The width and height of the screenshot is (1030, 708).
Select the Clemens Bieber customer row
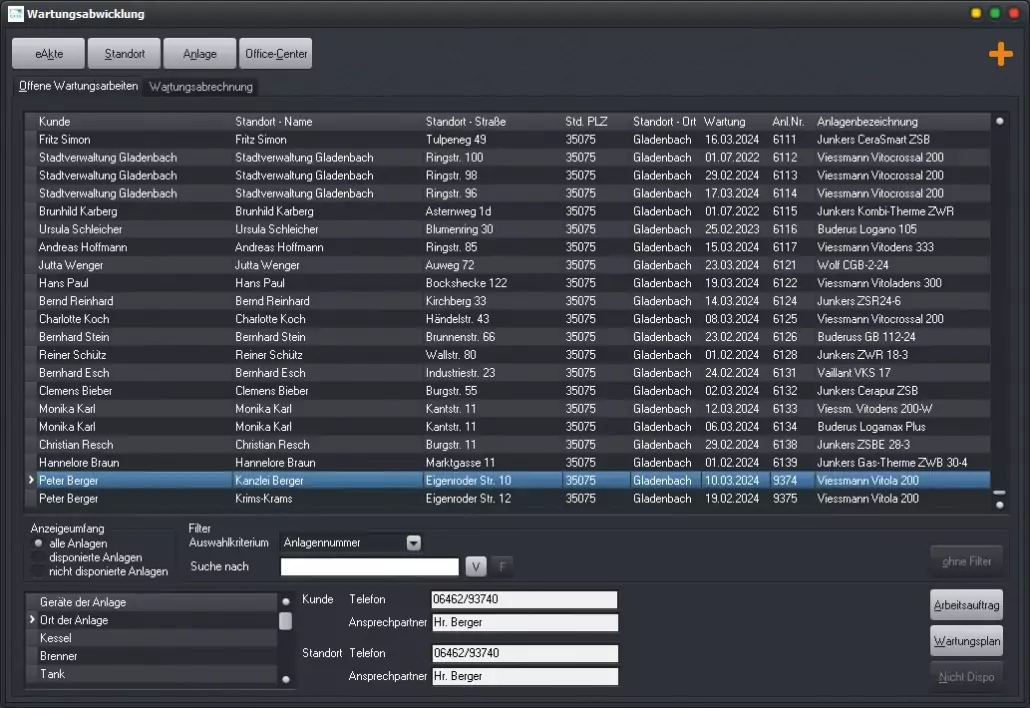507,391
